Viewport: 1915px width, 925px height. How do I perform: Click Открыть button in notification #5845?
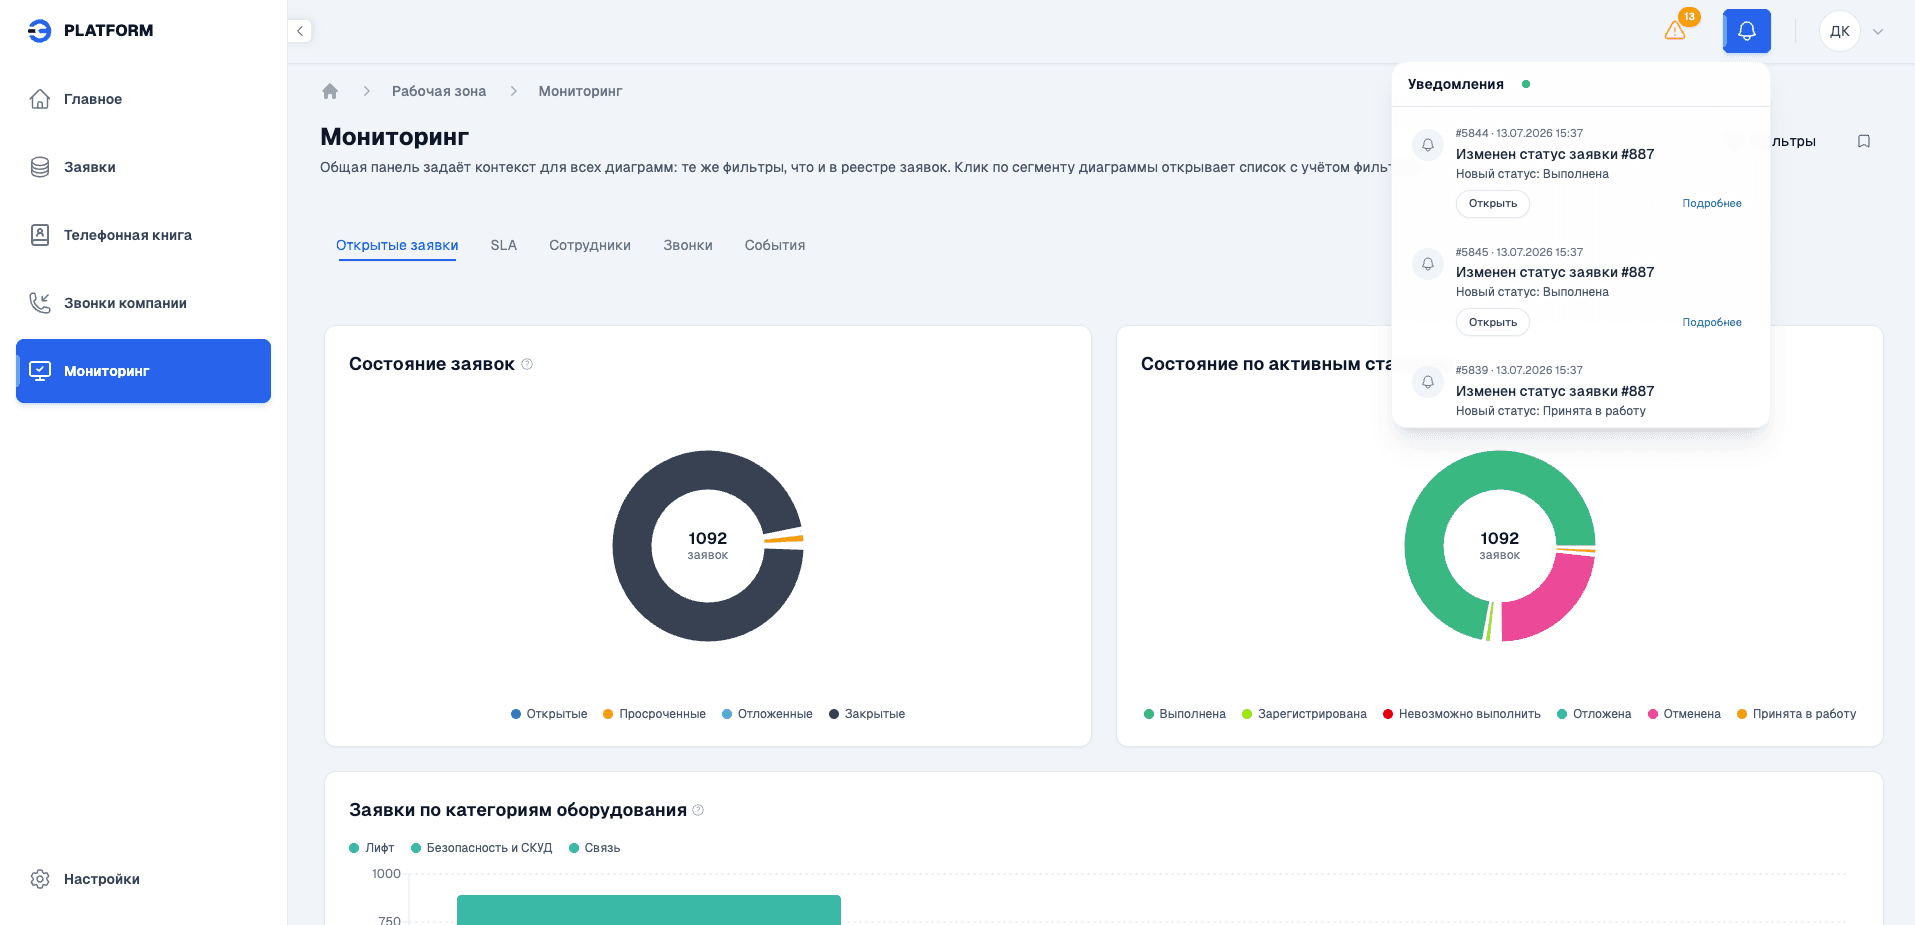1493,322
